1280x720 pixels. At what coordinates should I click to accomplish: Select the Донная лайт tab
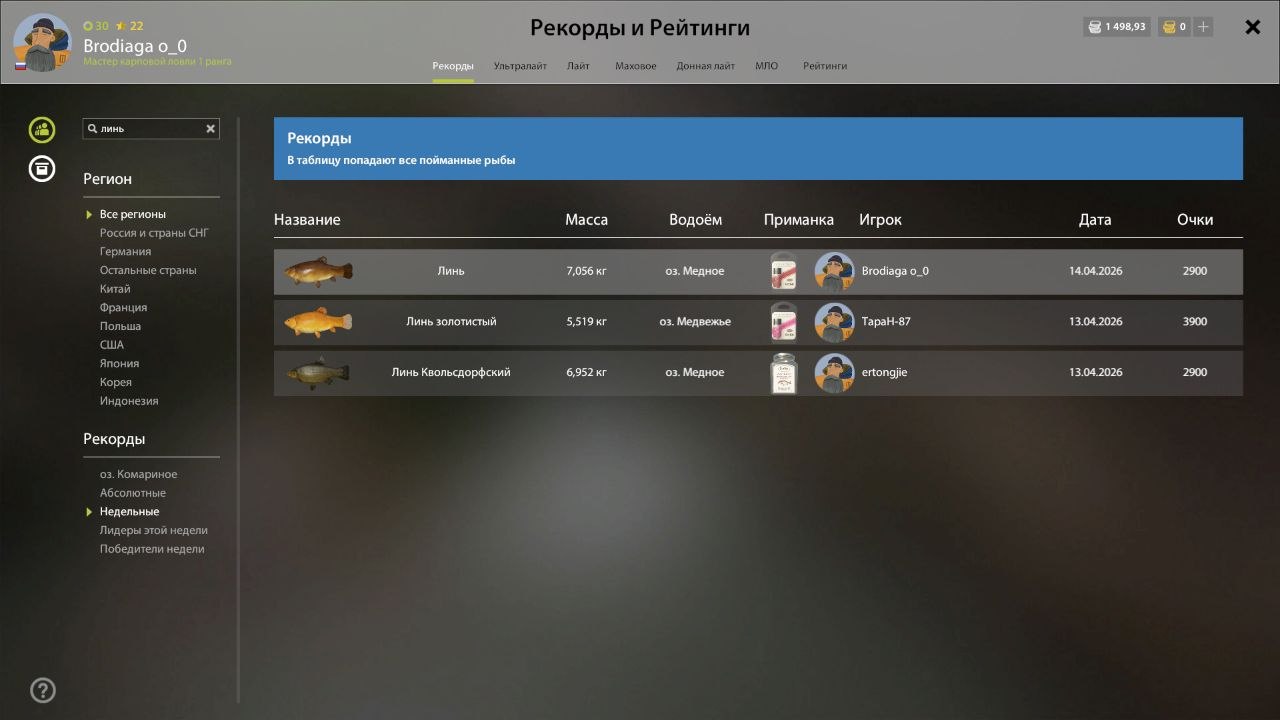[705, 66]
